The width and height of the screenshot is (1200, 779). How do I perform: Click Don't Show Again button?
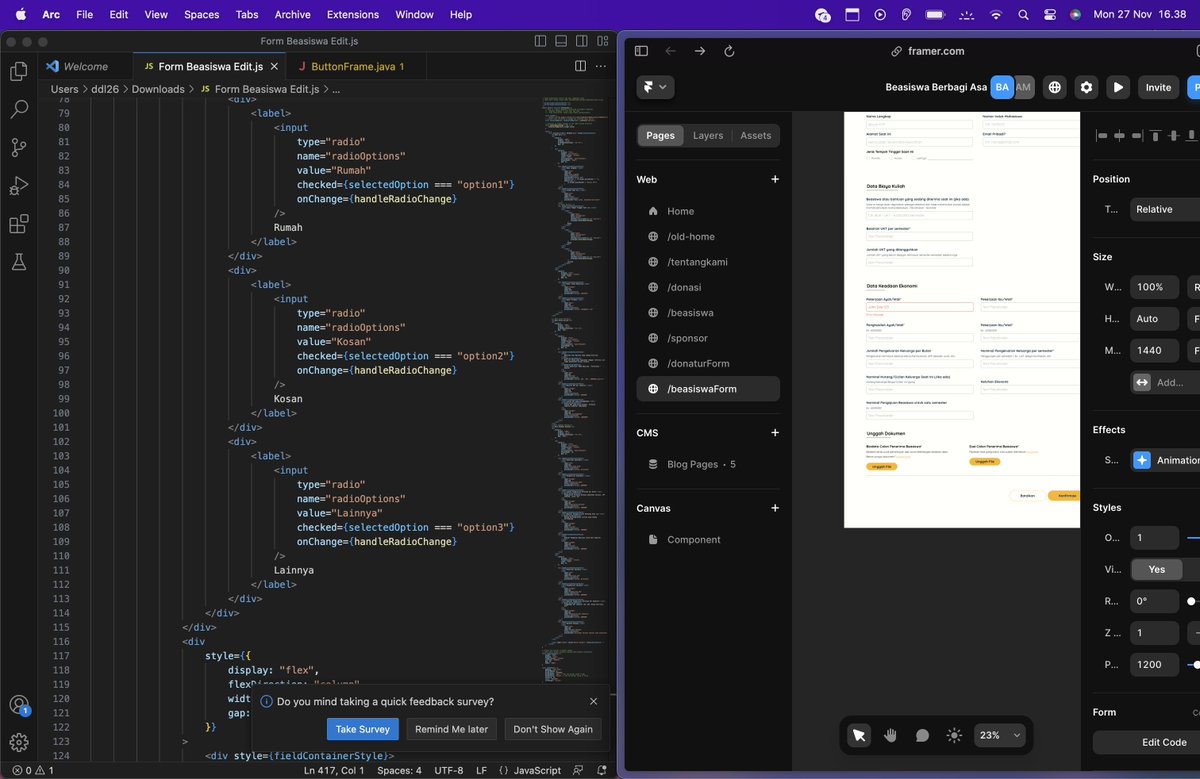[x=553, y=729]
